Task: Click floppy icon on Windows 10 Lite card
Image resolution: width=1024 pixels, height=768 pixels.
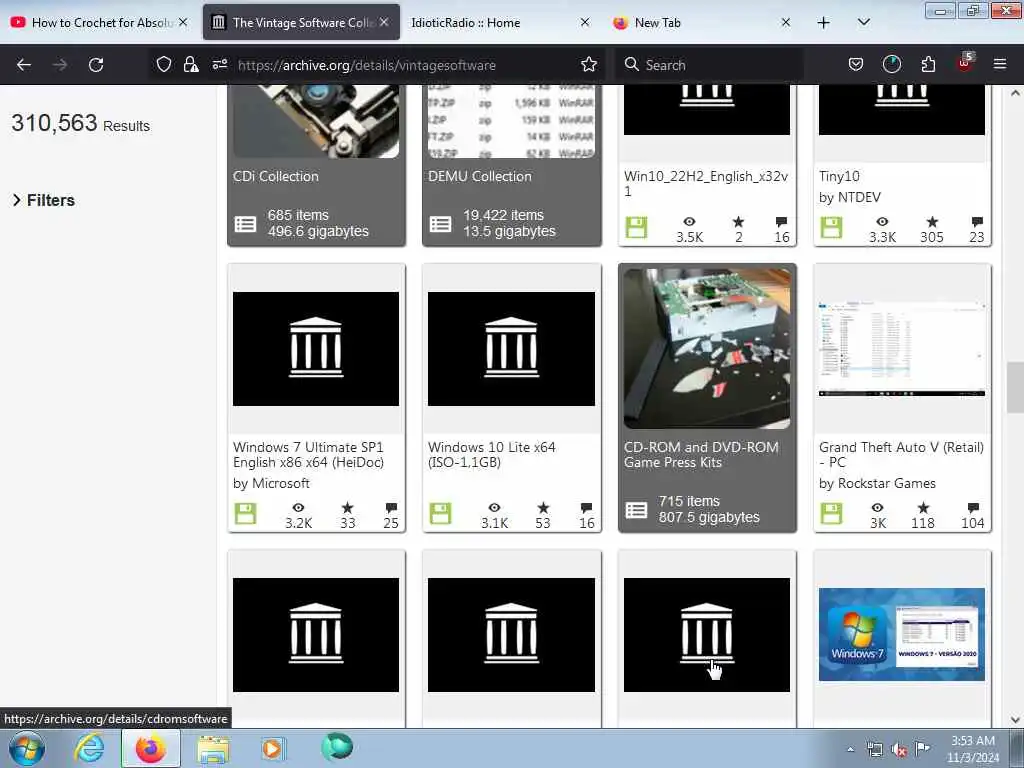Action: point(440,513)
